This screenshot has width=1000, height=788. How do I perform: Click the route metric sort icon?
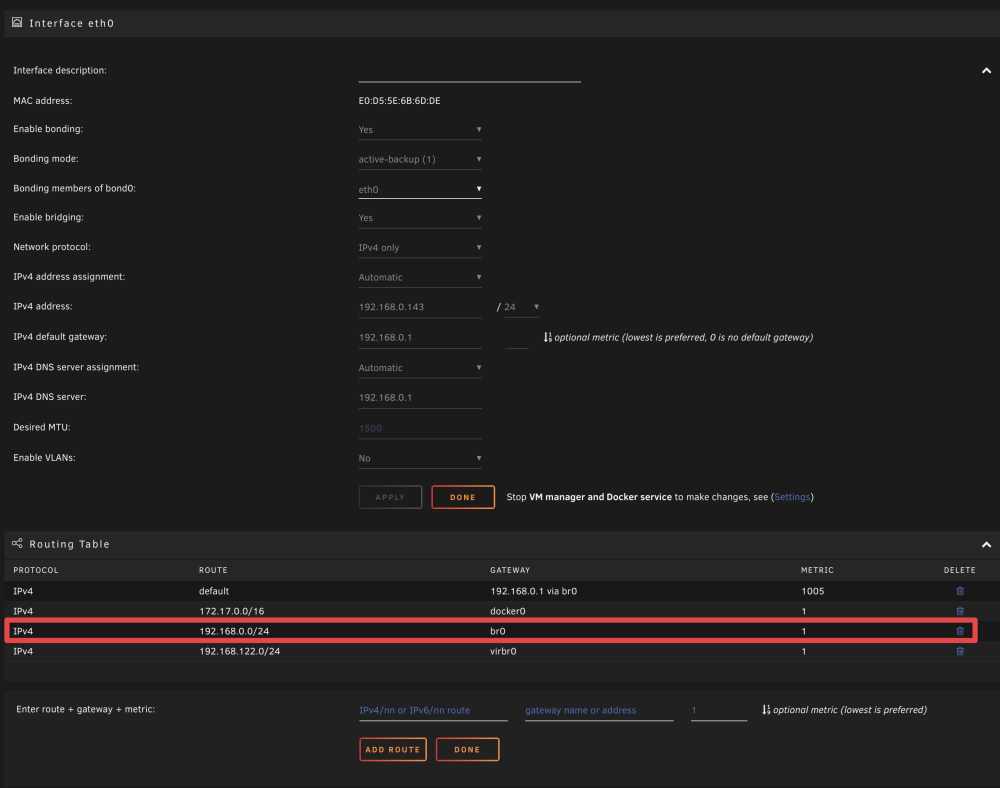766,710
